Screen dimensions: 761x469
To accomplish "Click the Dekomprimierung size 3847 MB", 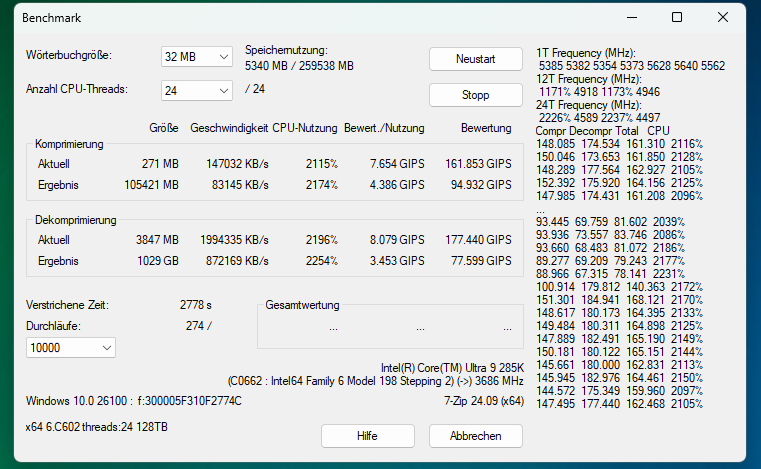I will pos(157,239).
